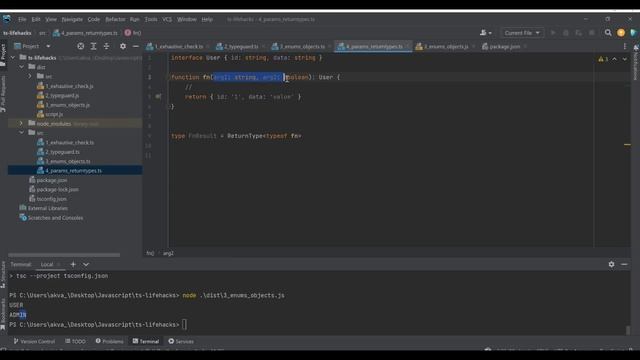Open terminal settings gear icon
This screenshot has width=640, height=360.
[611, 264]
